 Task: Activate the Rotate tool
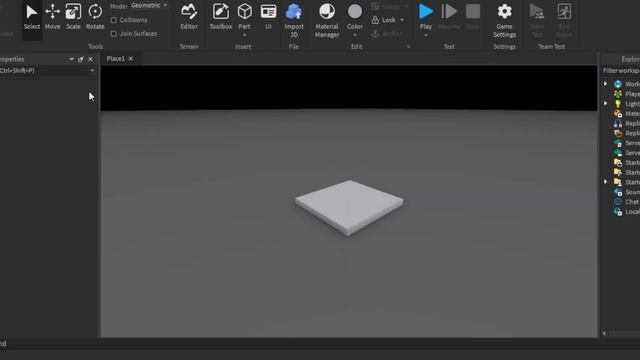[95, 17]
